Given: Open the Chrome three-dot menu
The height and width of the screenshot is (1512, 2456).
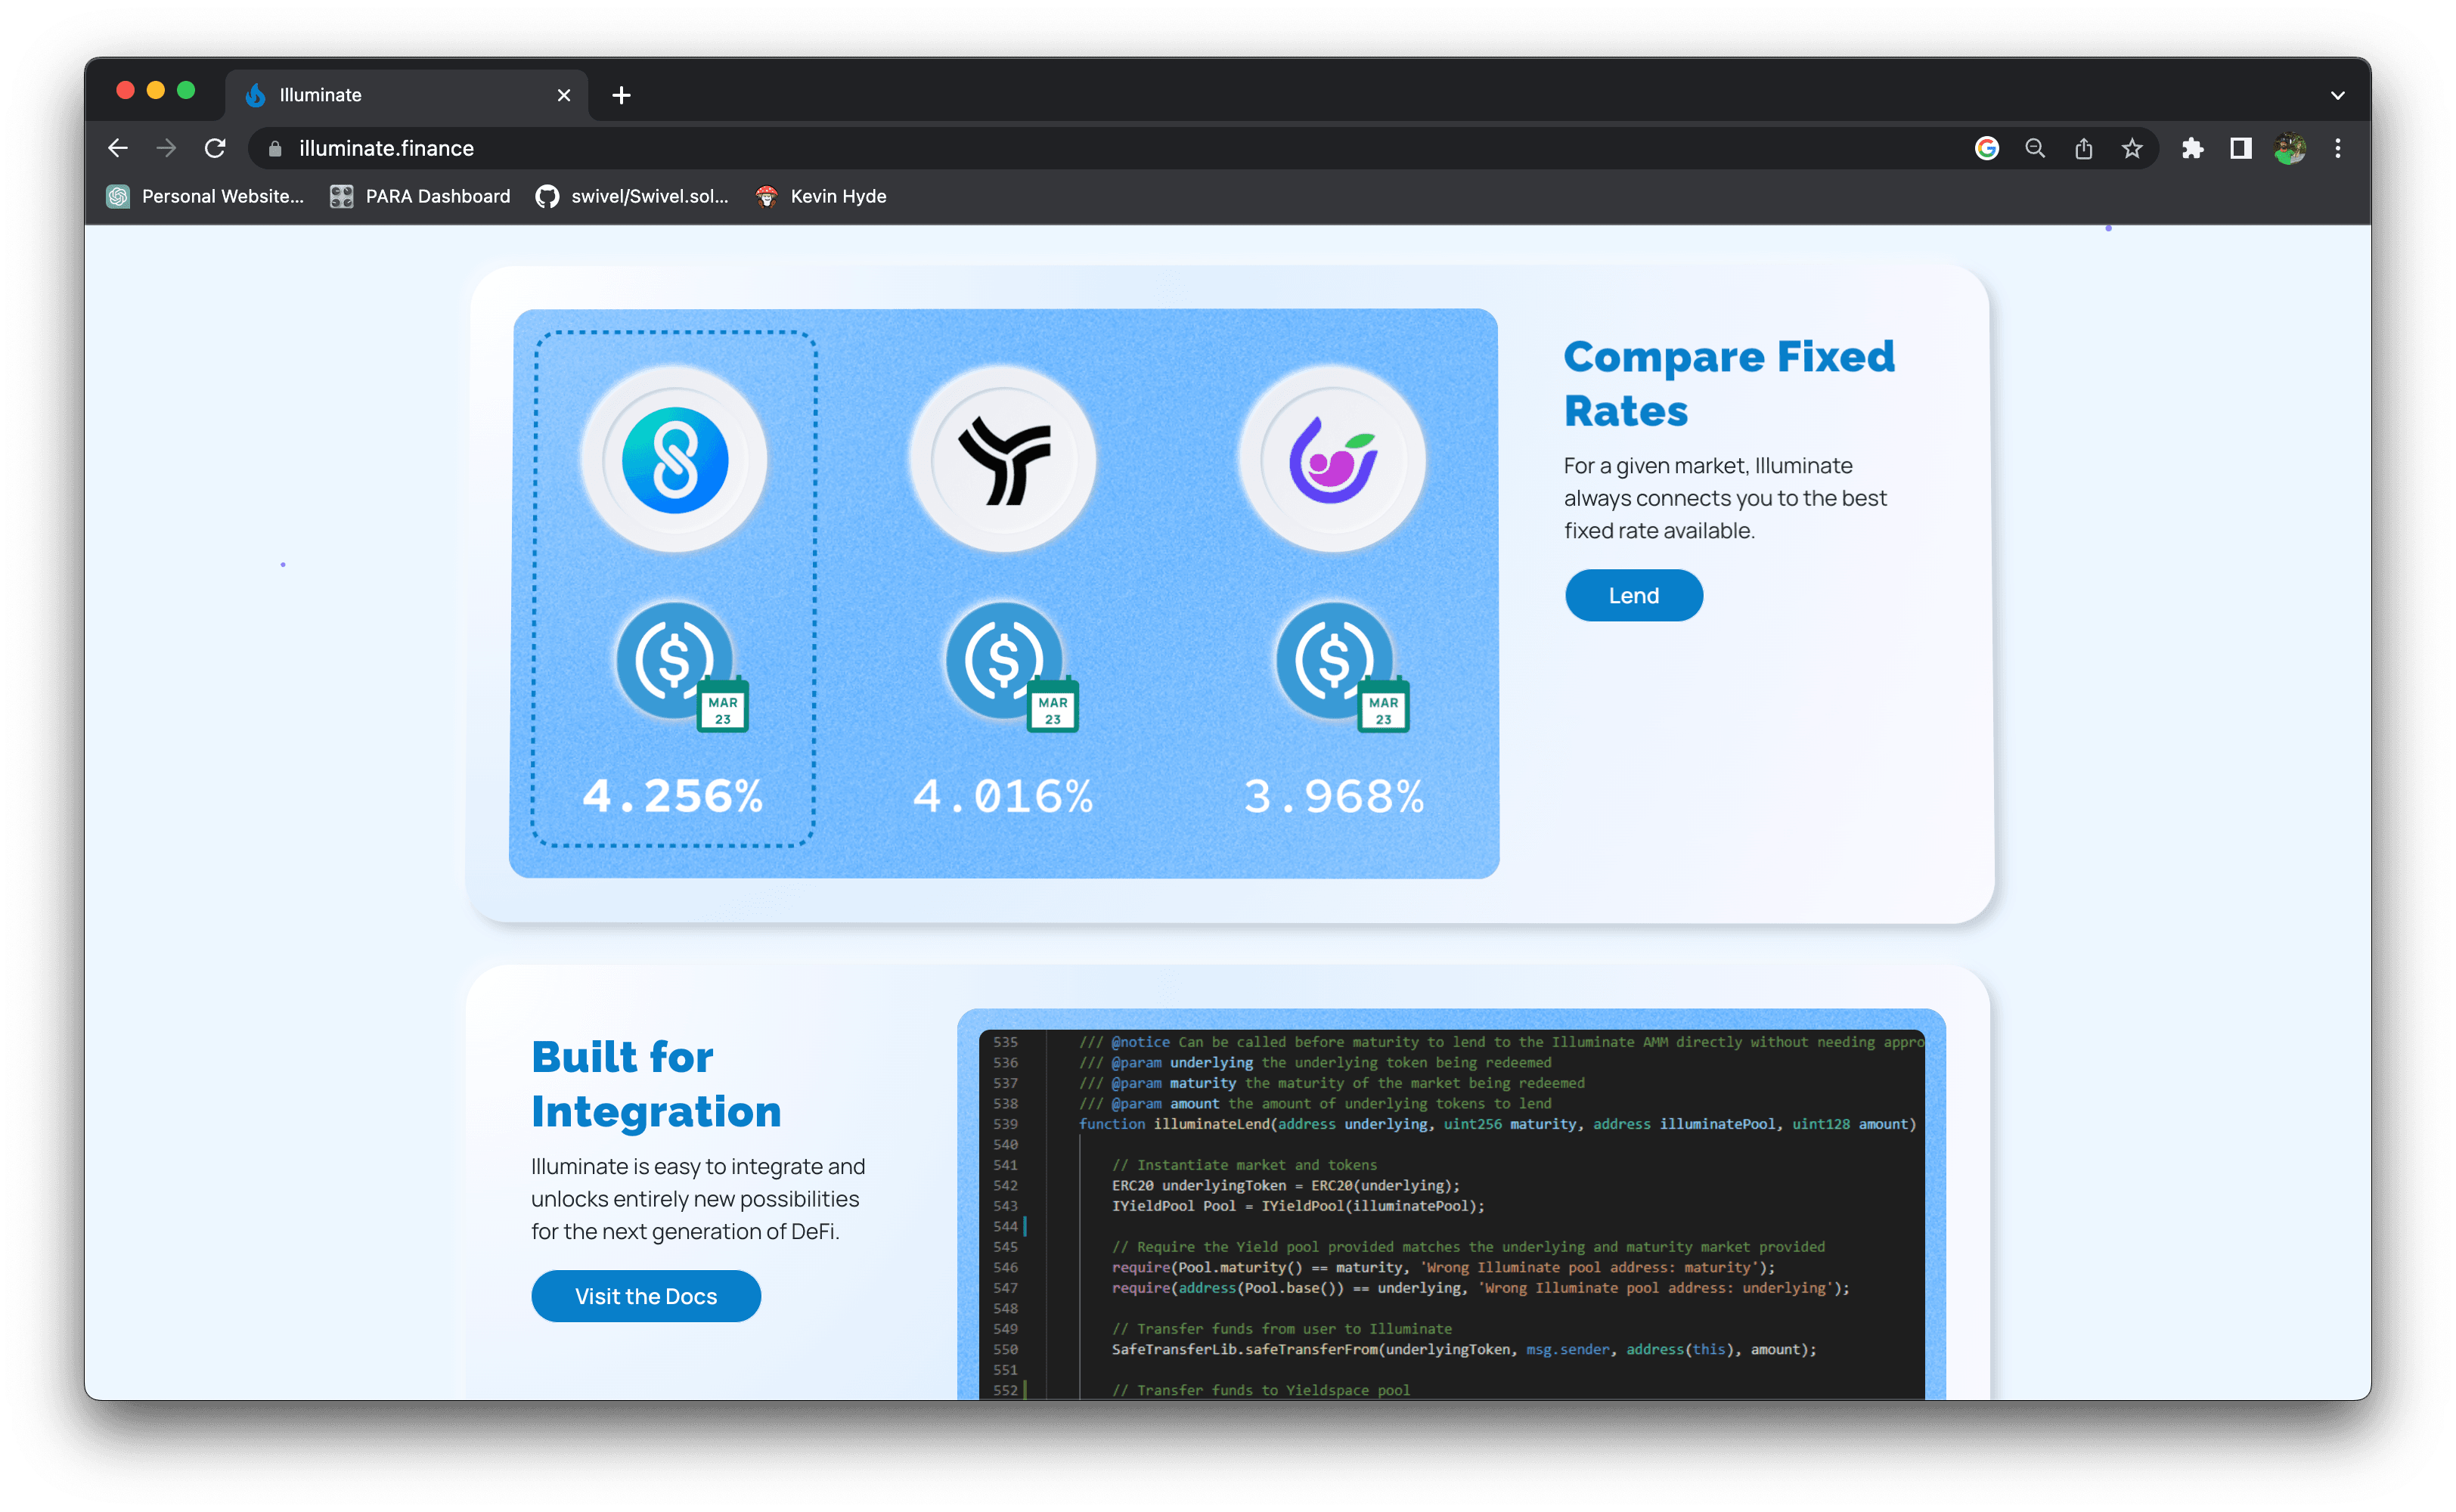Looking at the screenshot, I should coord(2338,149).
